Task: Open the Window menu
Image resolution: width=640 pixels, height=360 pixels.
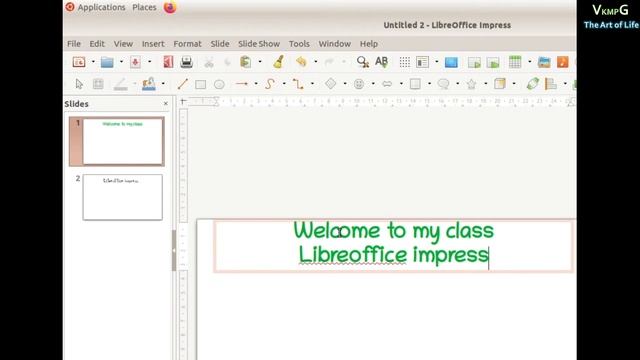Action: 334,44
